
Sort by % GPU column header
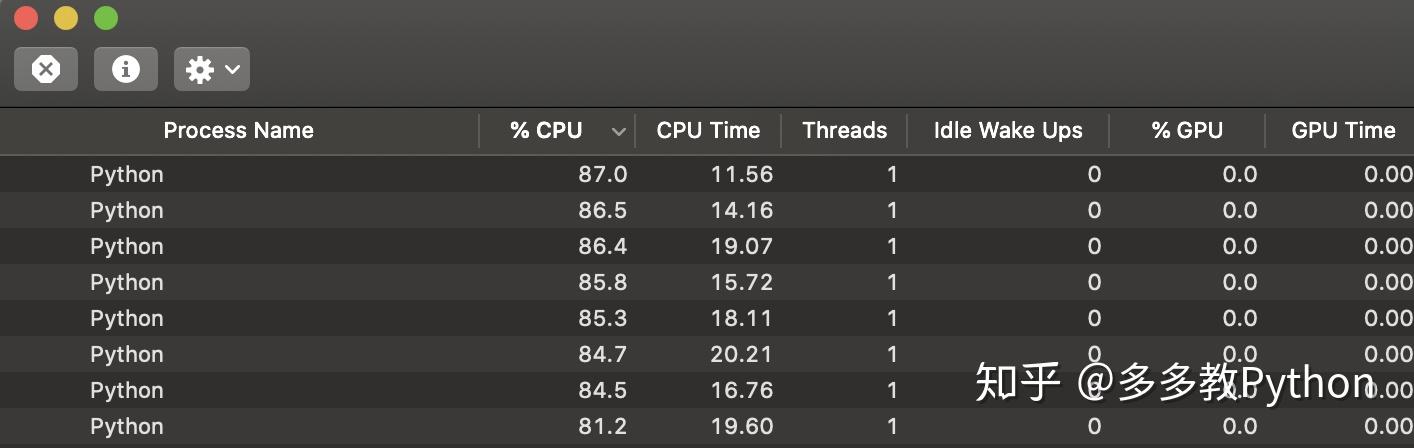click(1187, 130)
